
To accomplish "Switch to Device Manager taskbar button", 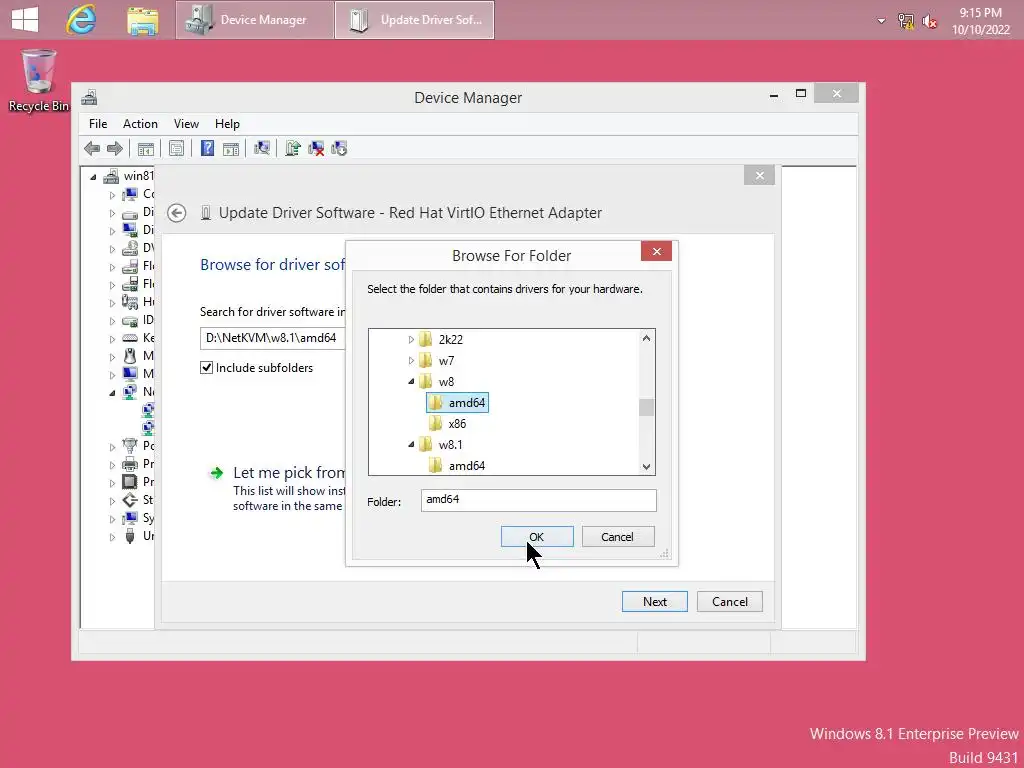I will pyautogui.click(x=255, y=20).
